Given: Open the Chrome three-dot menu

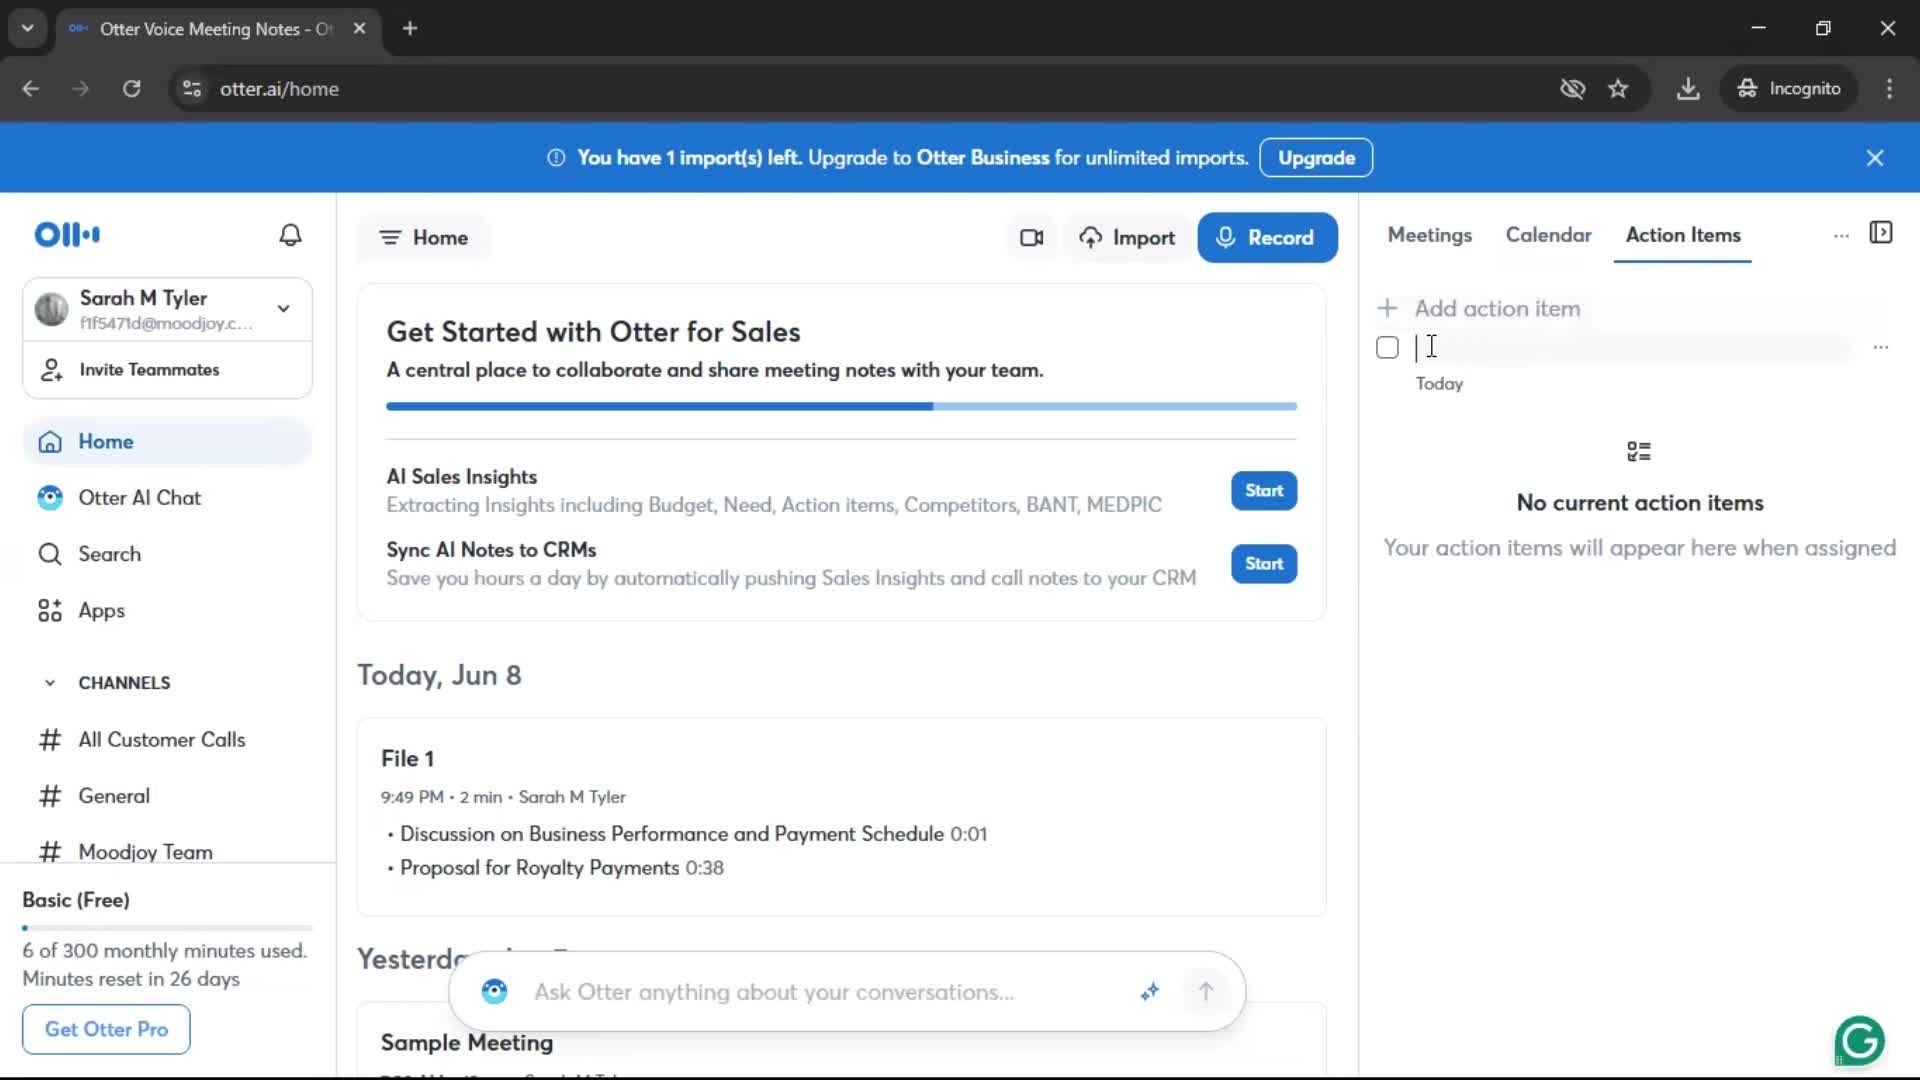Looking at the screenshot, I should 1889,89.
